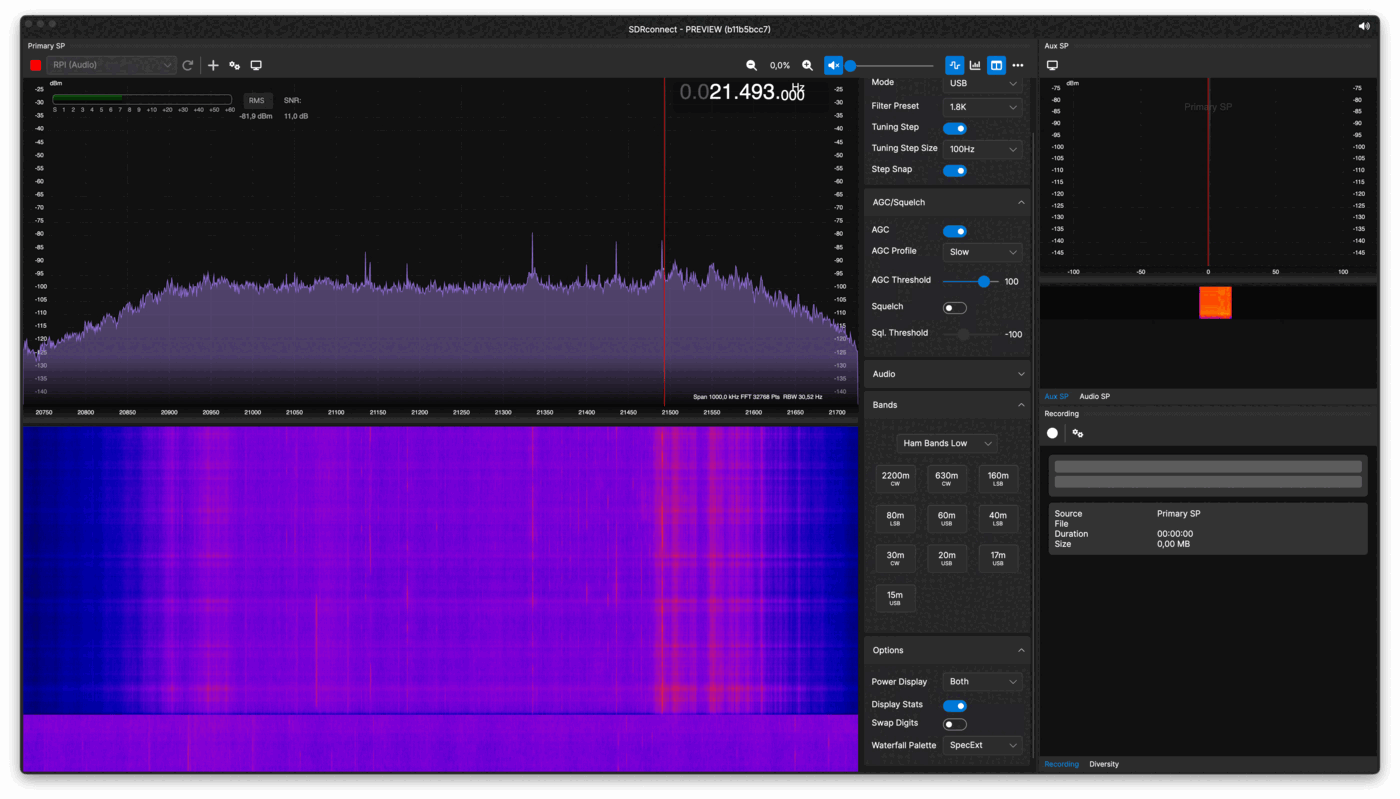Image resolution: width=1400 pixels, height=799 pixels.
Task: Select the 20m USB band button
Action: click(x=946, y=558)
